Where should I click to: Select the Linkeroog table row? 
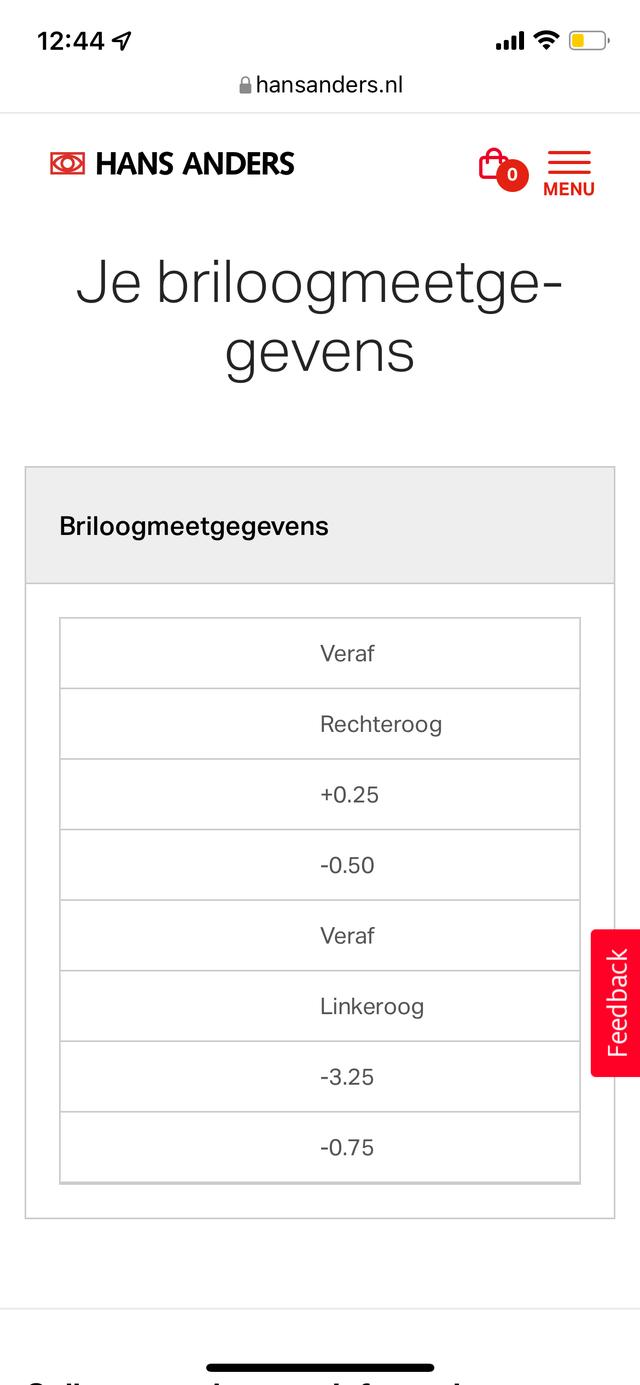pos(320,1006)
